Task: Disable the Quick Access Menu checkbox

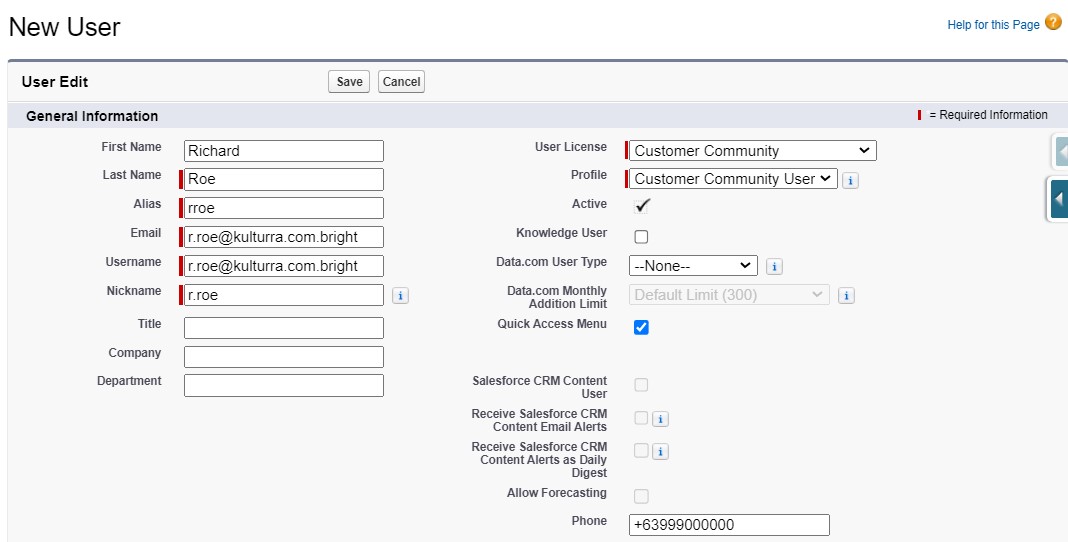Action: [641, 327]
